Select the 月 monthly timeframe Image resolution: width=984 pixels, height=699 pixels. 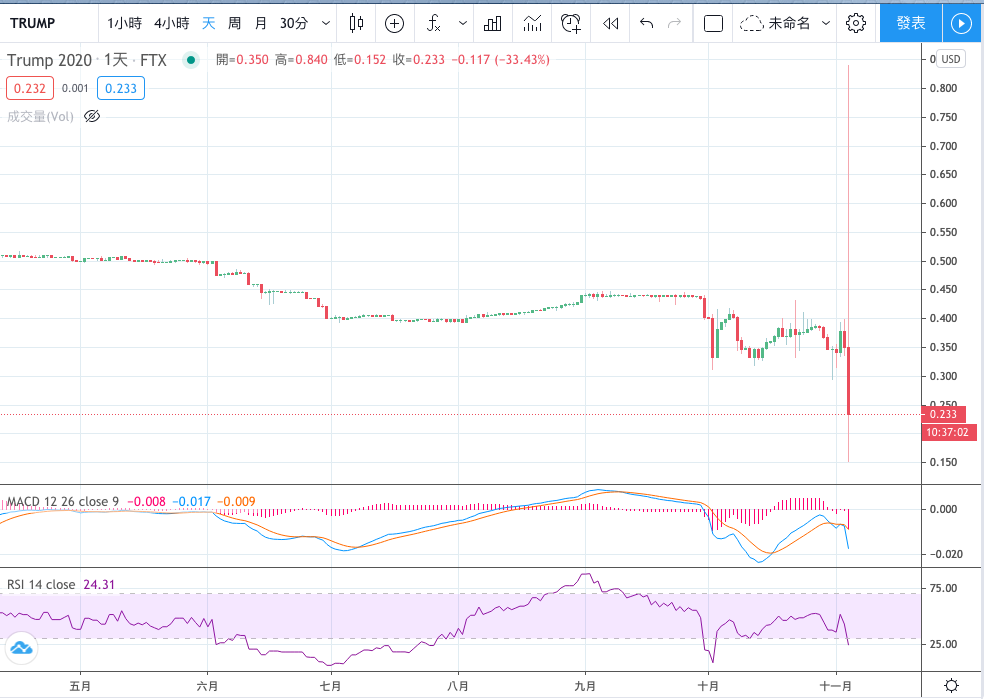(260, 24)
